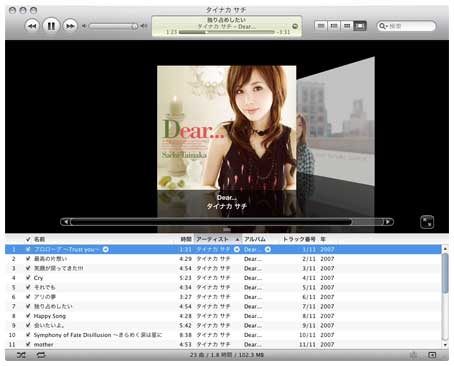Click the track list vertical scrollbar thumb

[x=445, y=273]
